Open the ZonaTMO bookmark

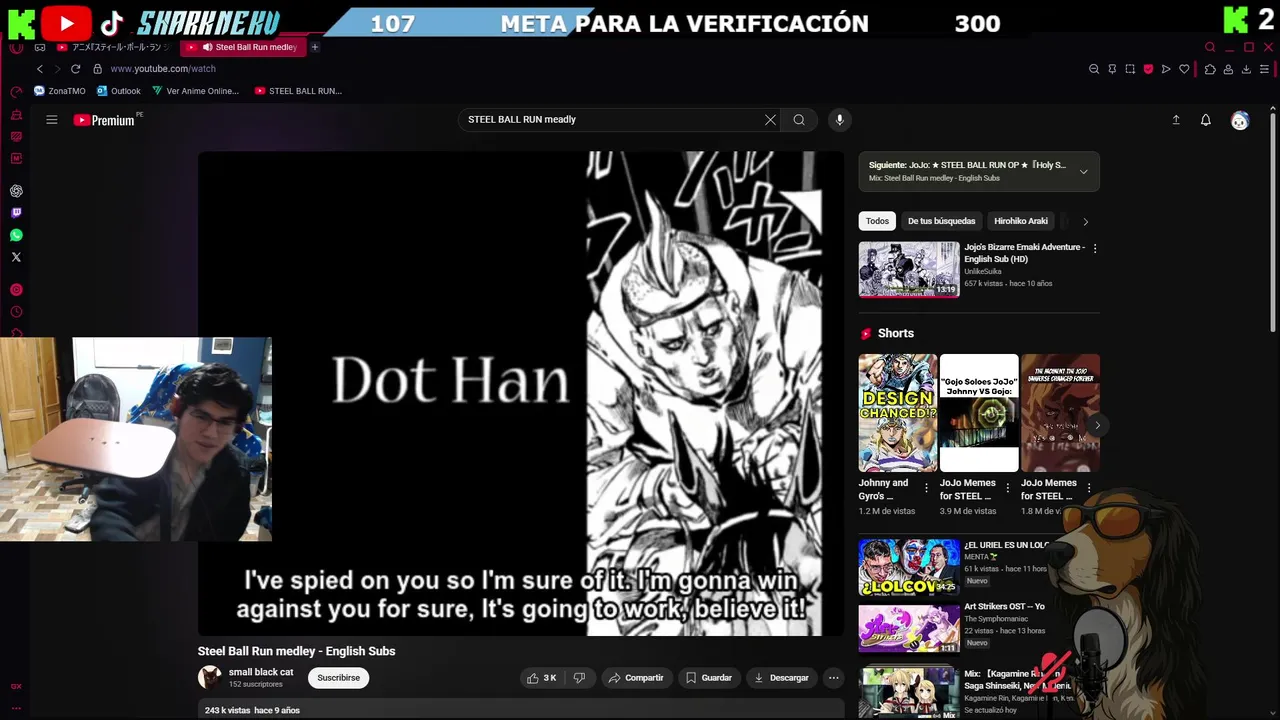coord(60,91)
